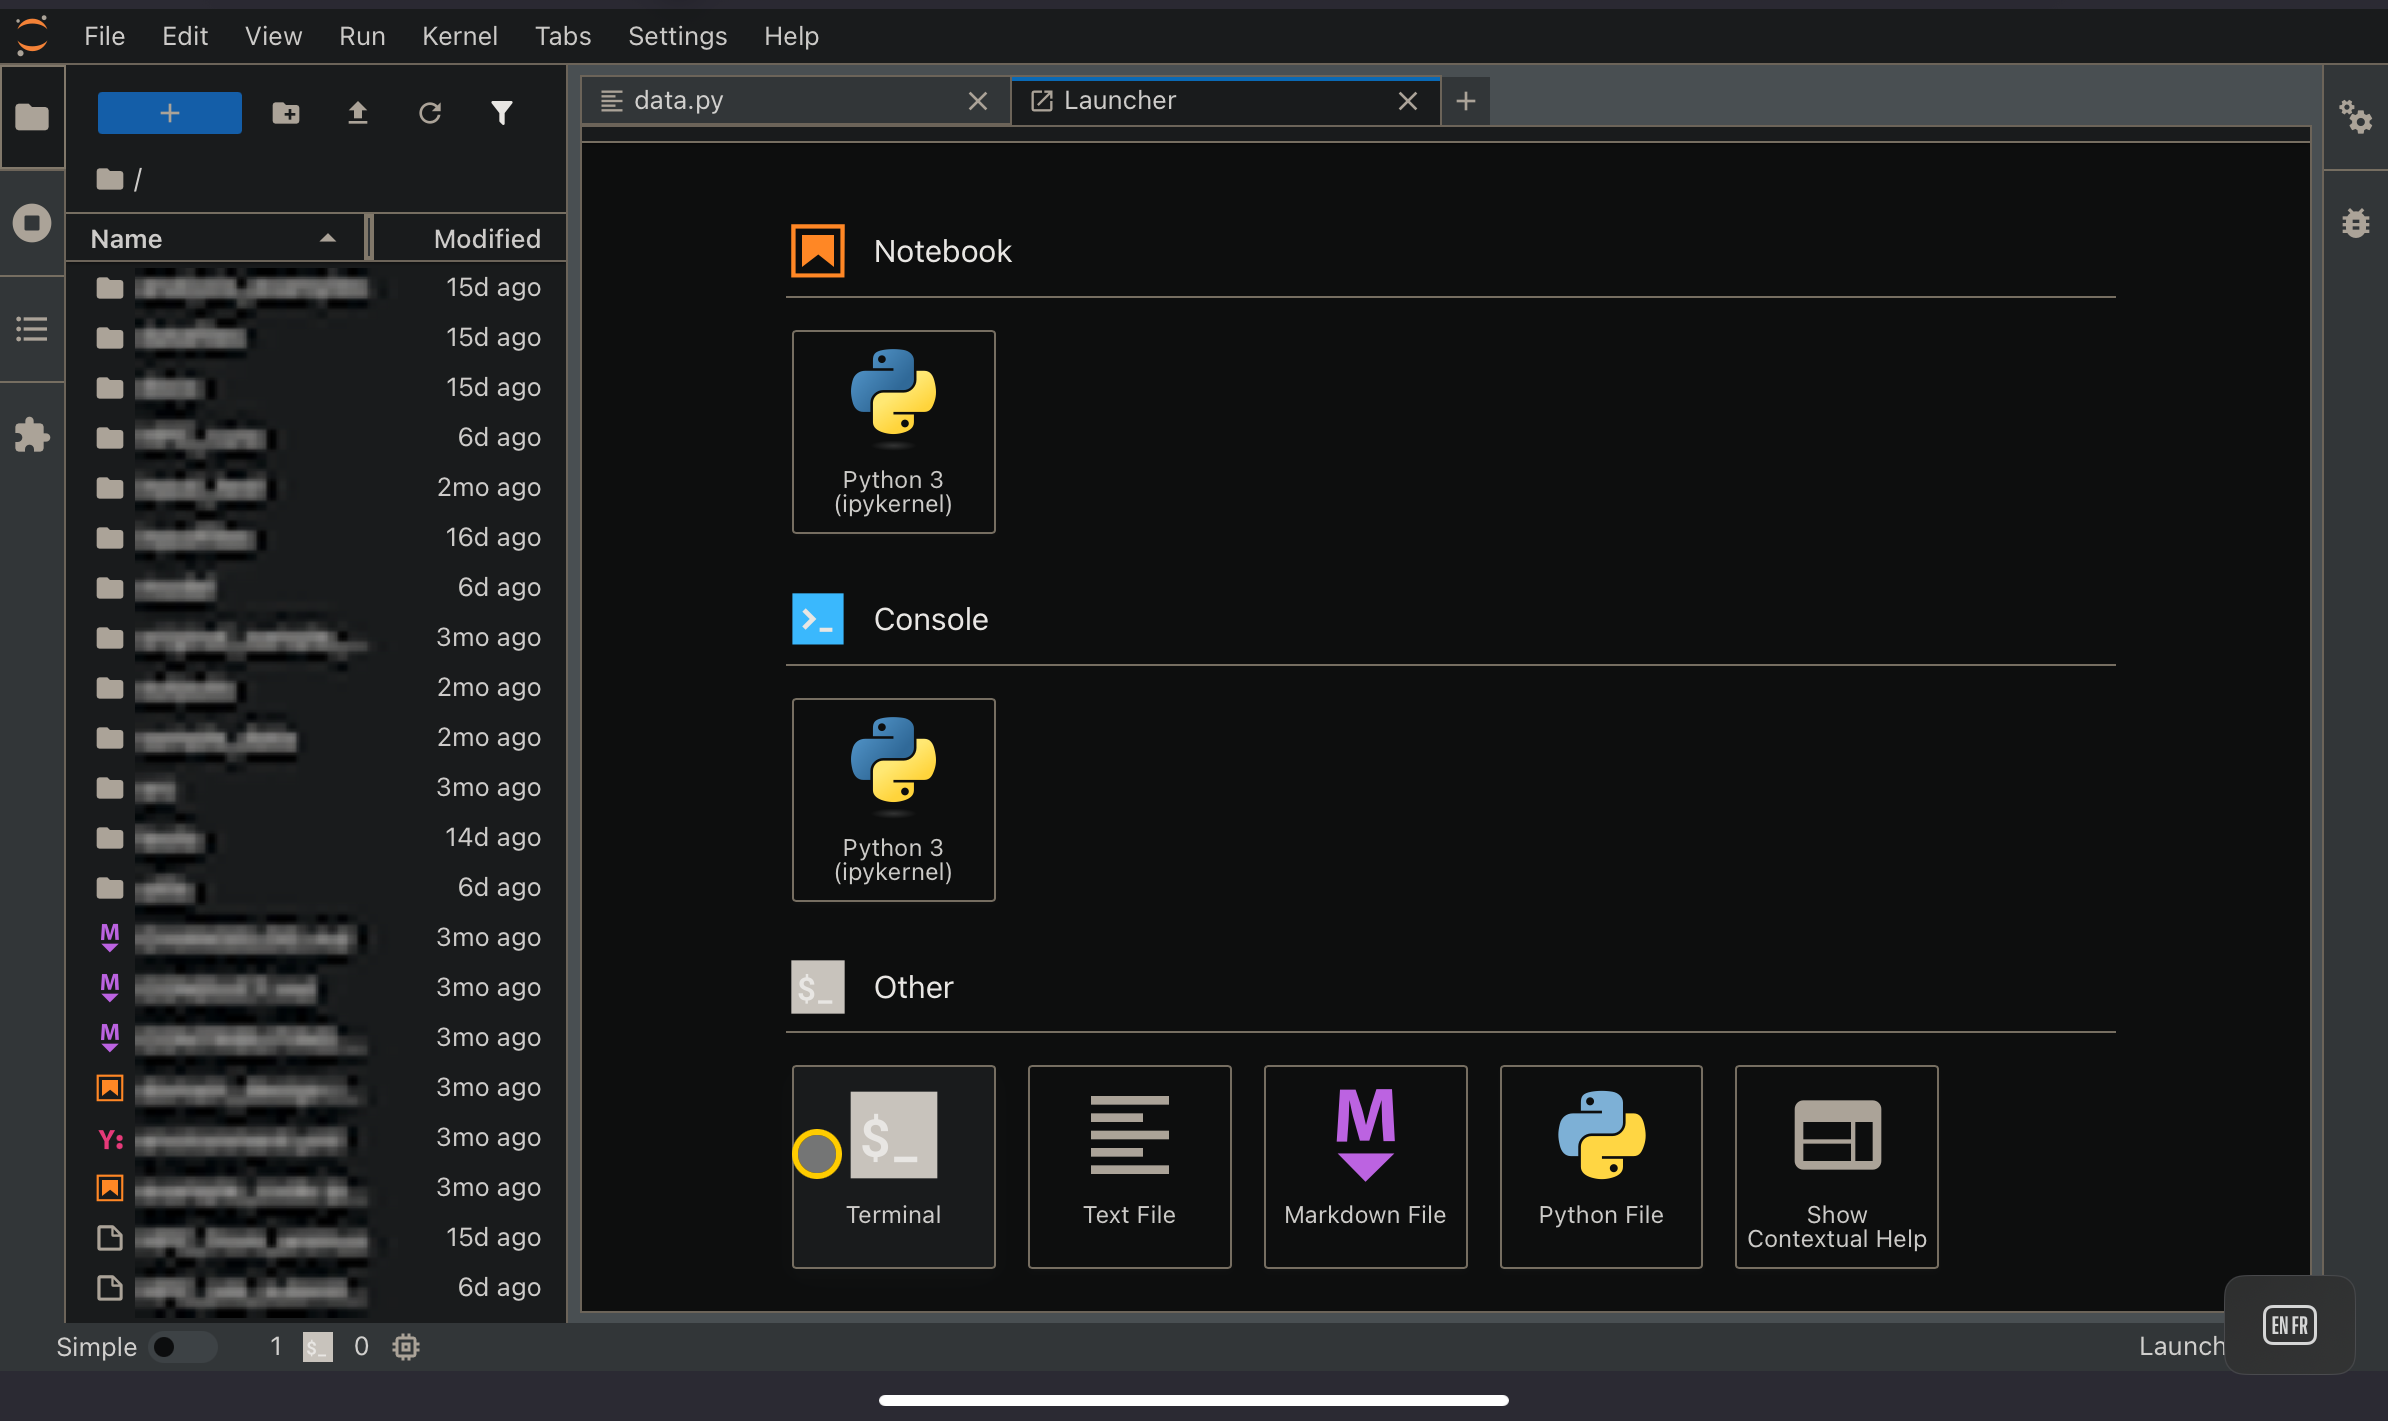Create a new Python File
Viewport: 2388px width, 1421px height.
(1601, 1166)
